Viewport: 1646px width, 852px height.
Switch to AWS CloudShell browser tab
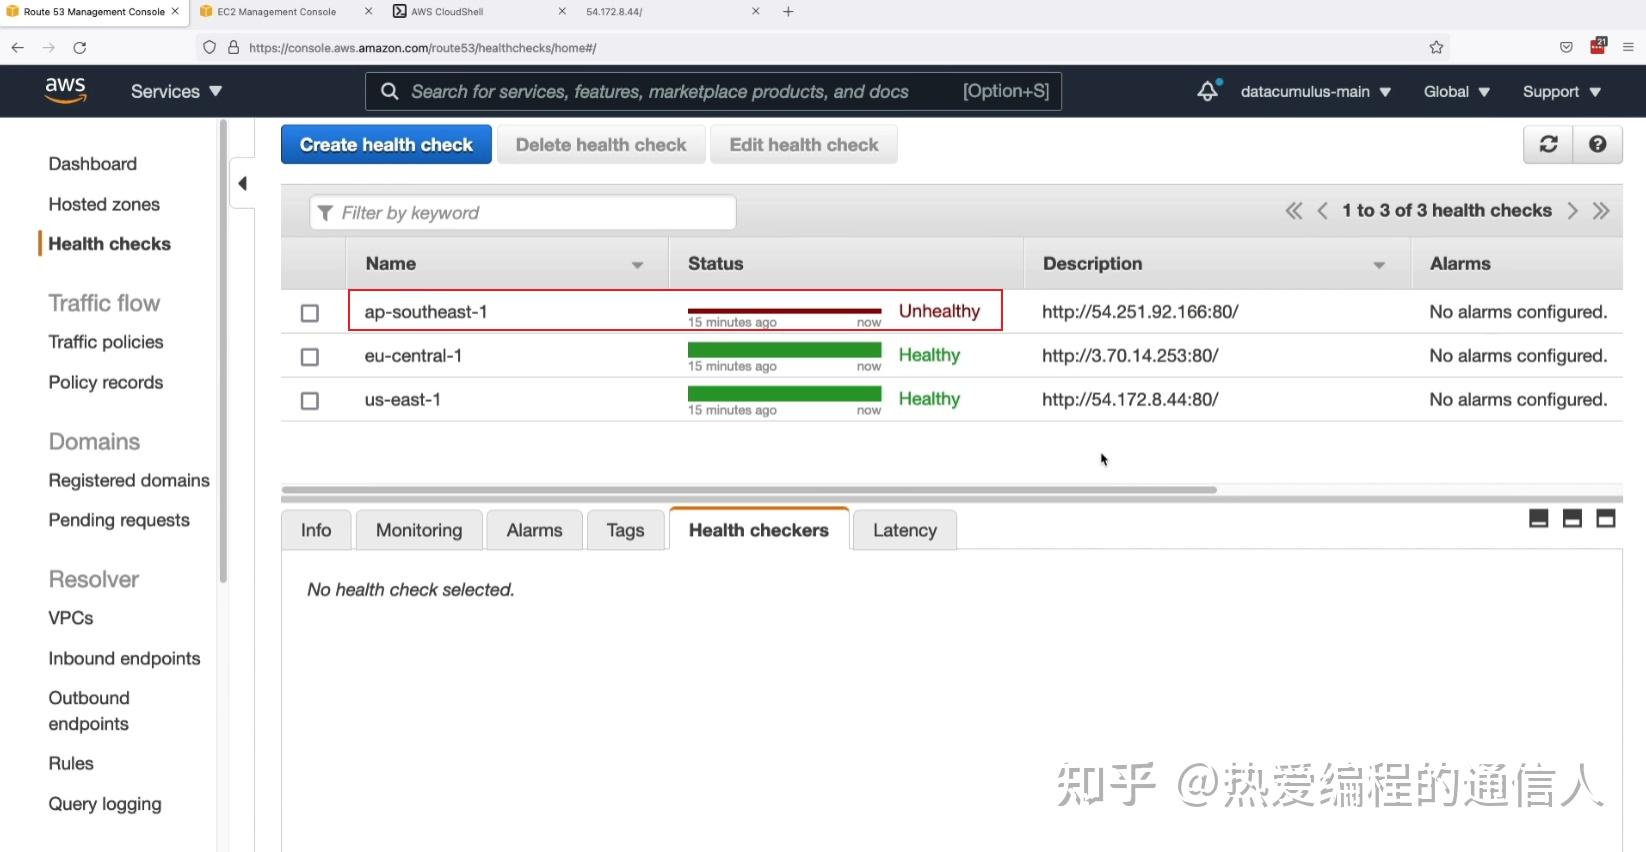[x=447, y=11]
